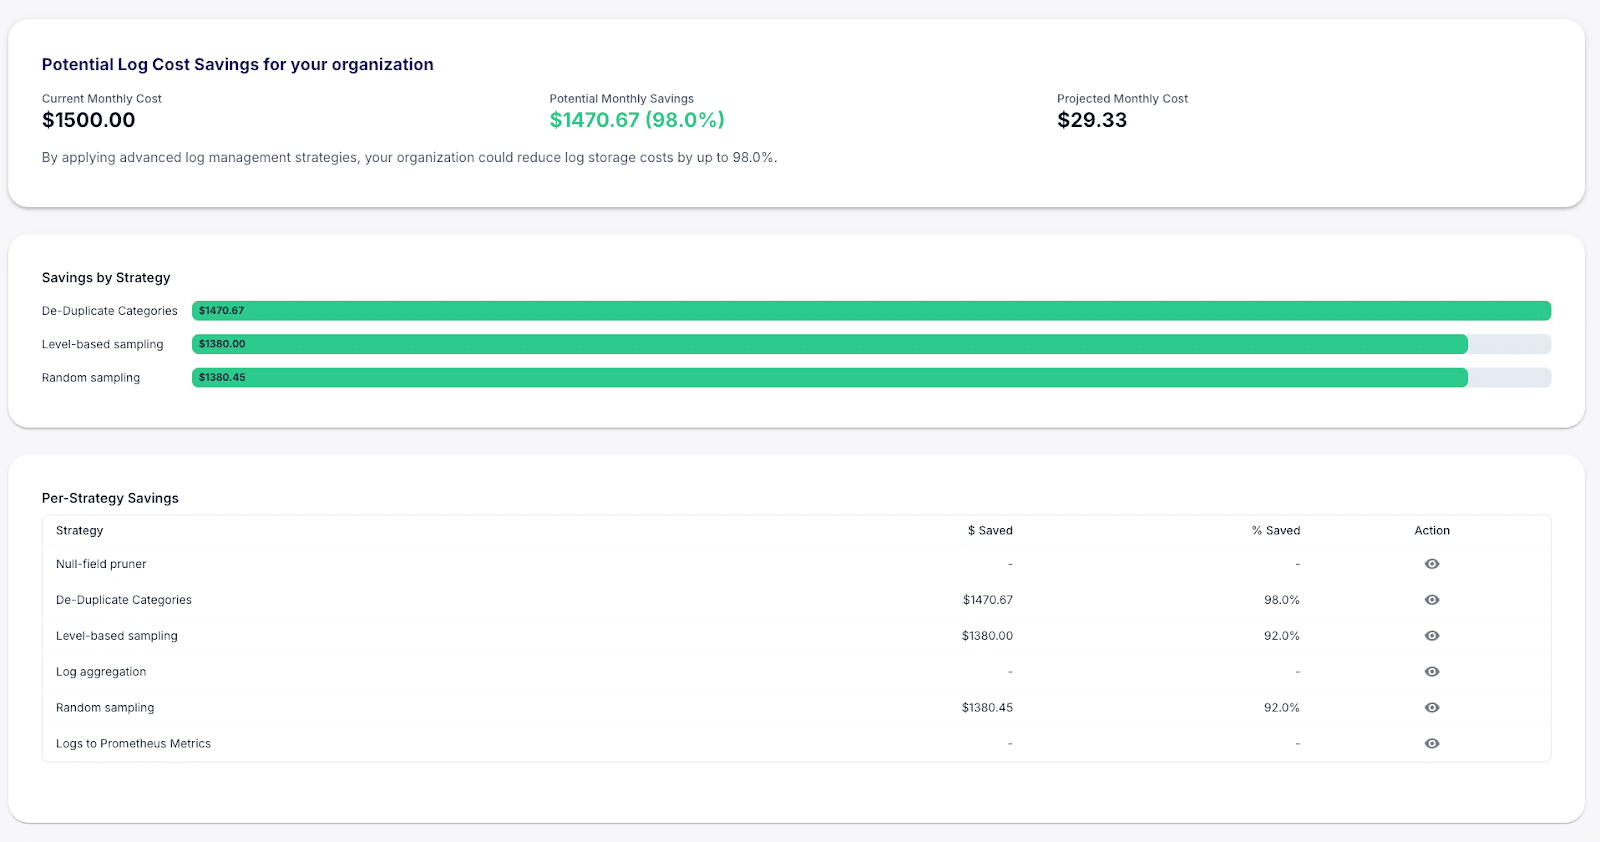Select Log aggregation strategy name
The width and height of the screenshot is (1600, 842).
(x=101, y=672)
